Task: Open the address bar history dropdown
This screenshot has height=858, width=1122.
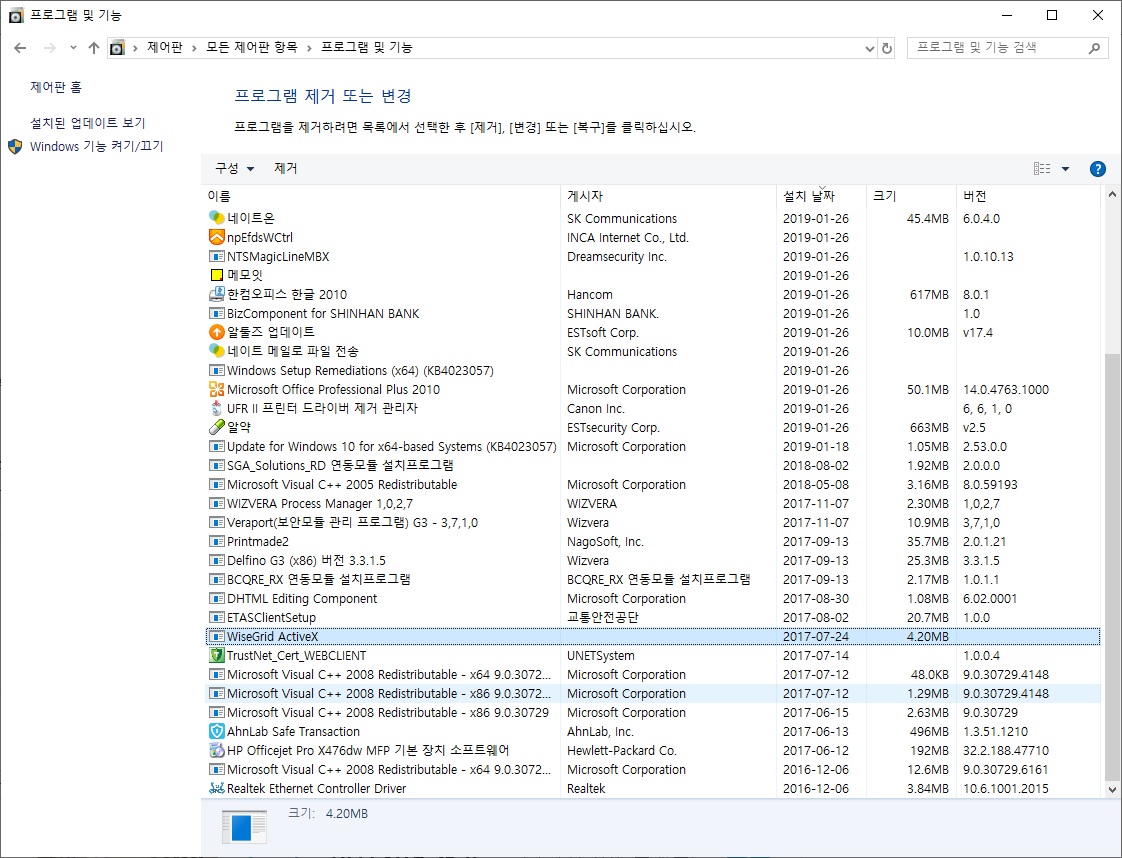Action: 869,48
